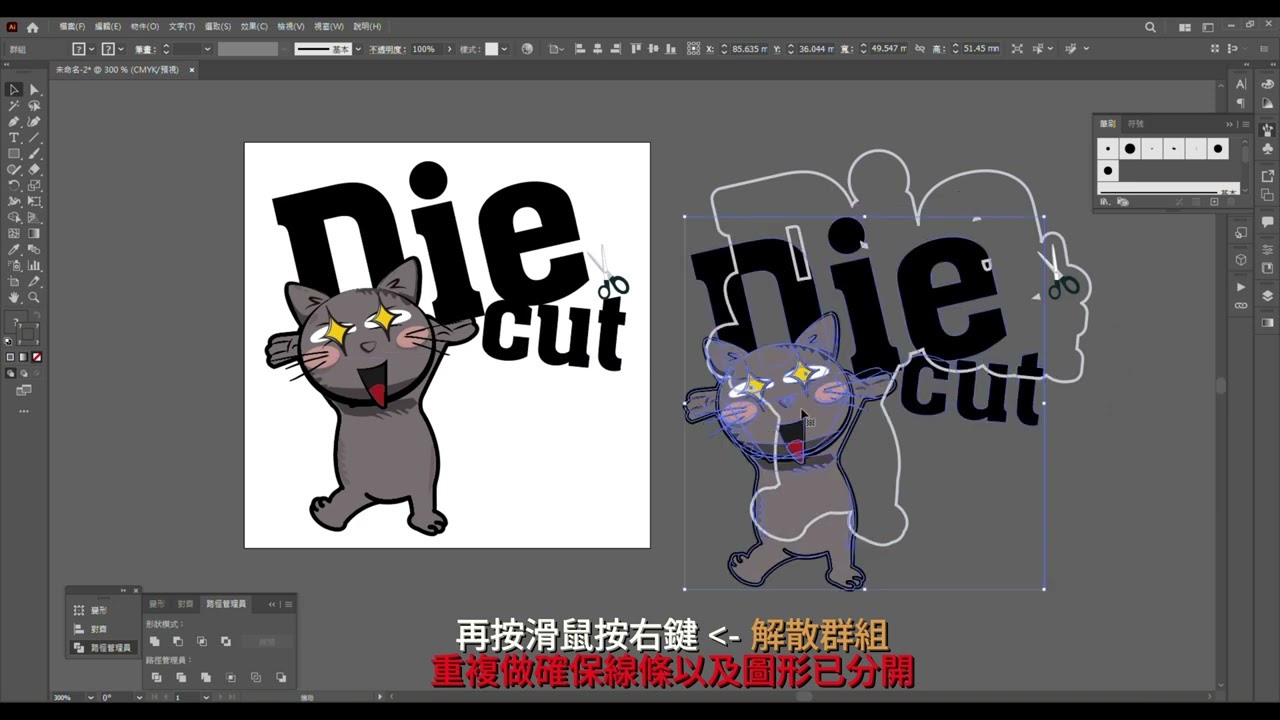The height and width of the screenshot is (720, 1280).
Task: Select the Hand tool
Action: click(x=14, y=297)
